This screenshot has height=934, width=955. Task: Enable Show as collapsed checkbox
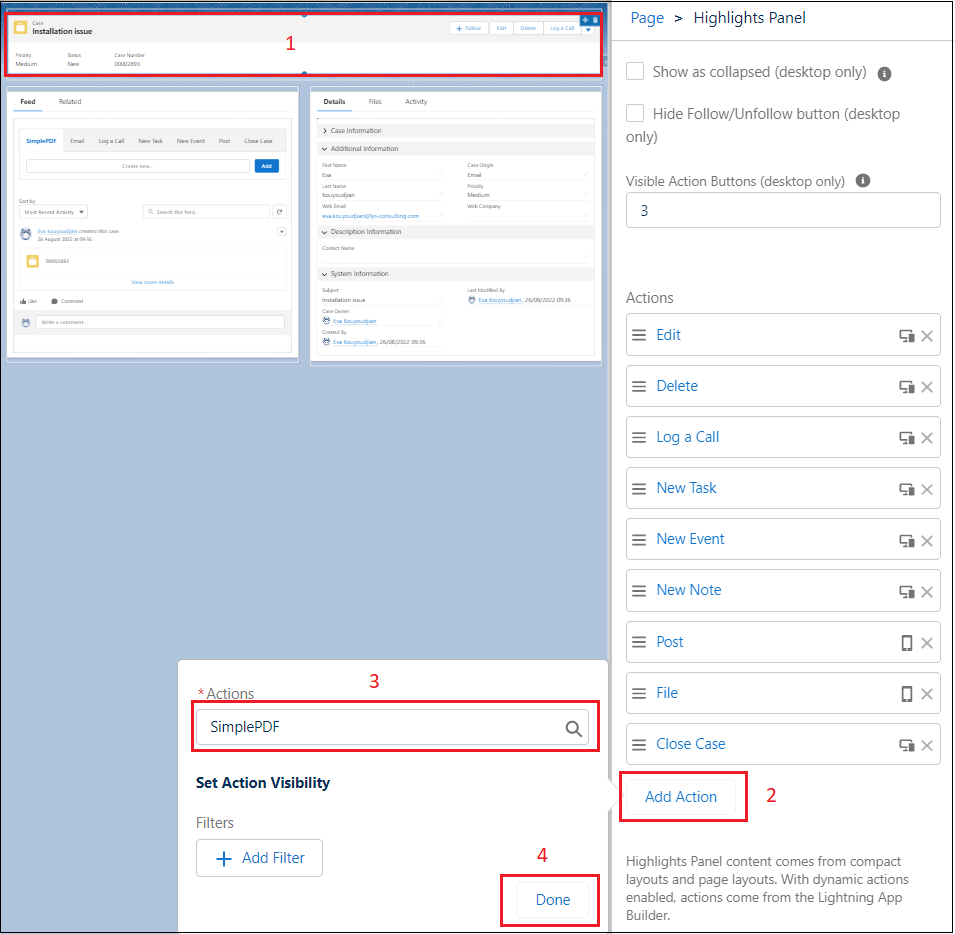pyautogui.click(x=635, y=71)
